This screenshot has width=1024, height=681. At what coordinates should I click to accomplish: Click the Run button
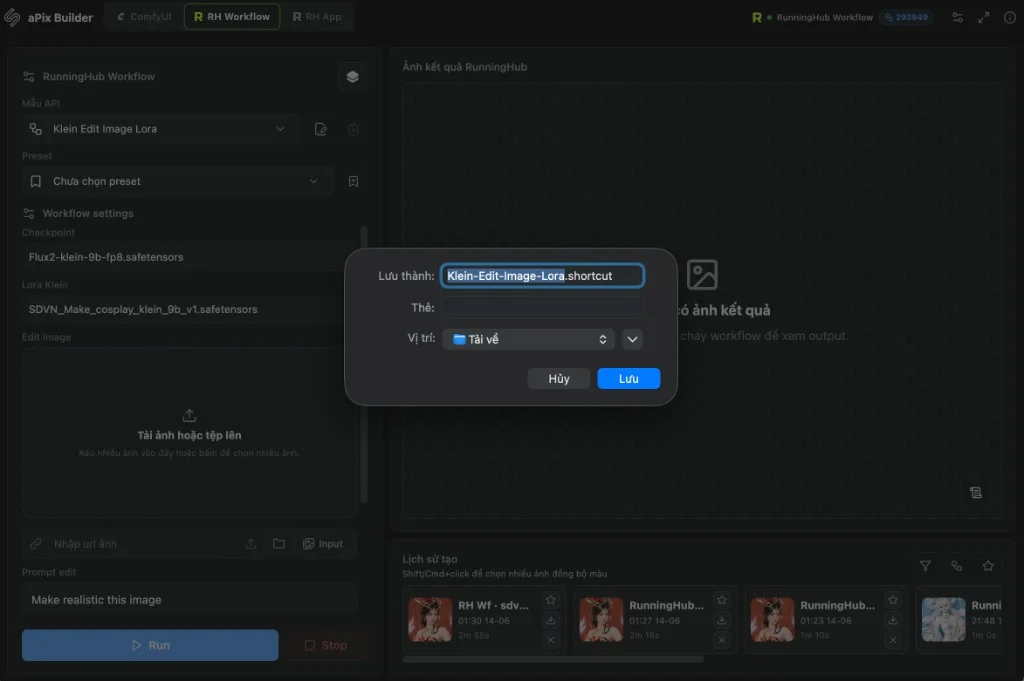(x=150, y=645)
